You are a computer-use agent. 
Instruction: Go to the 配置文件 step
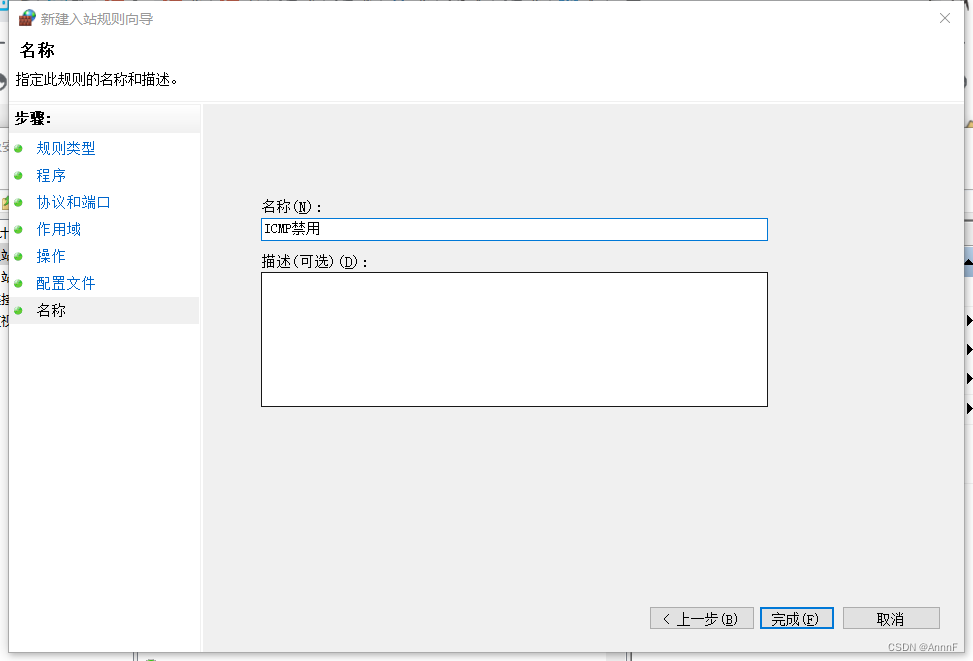pos(66,284)
